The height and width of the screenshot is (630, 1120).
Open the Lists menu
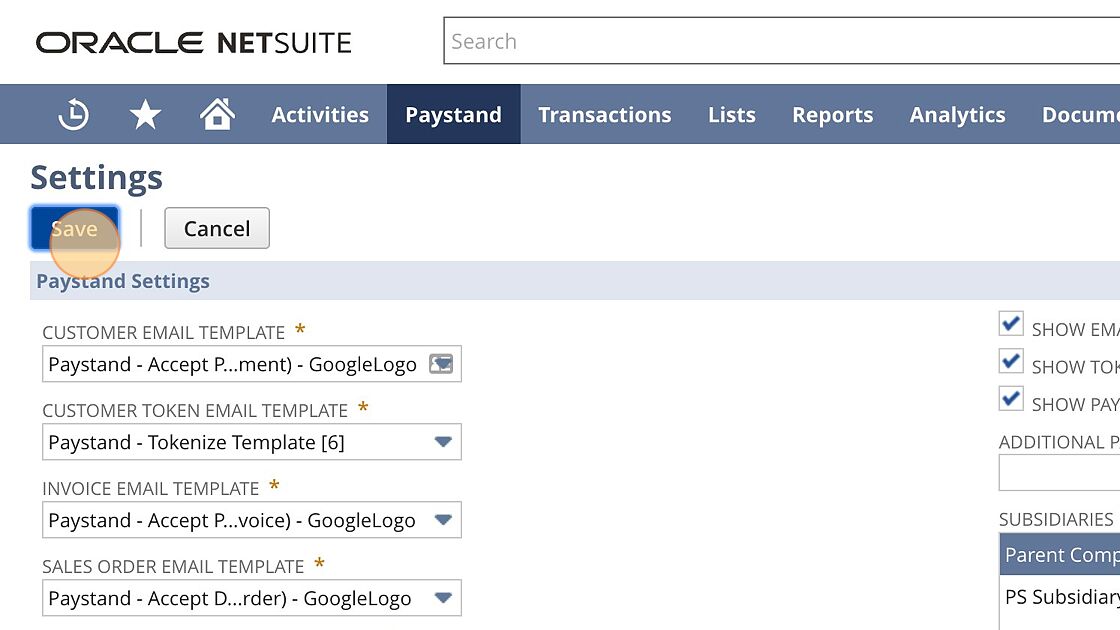(732, 114)
